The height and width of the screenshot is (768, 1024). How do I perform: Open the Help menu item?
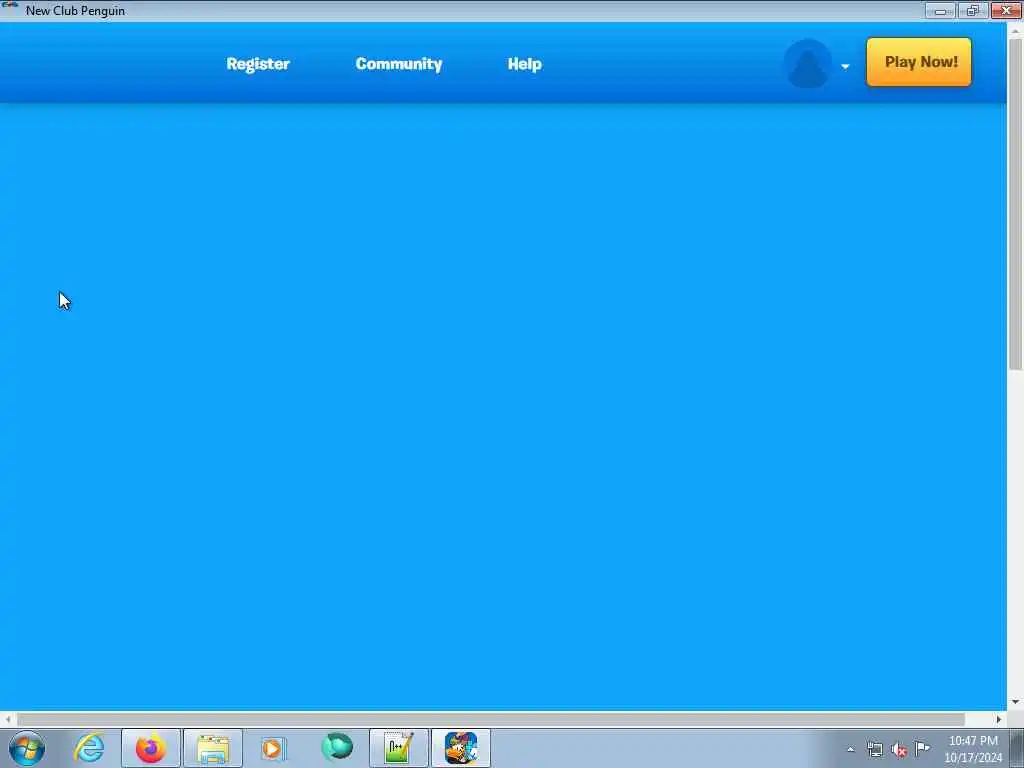coord(524,64)
